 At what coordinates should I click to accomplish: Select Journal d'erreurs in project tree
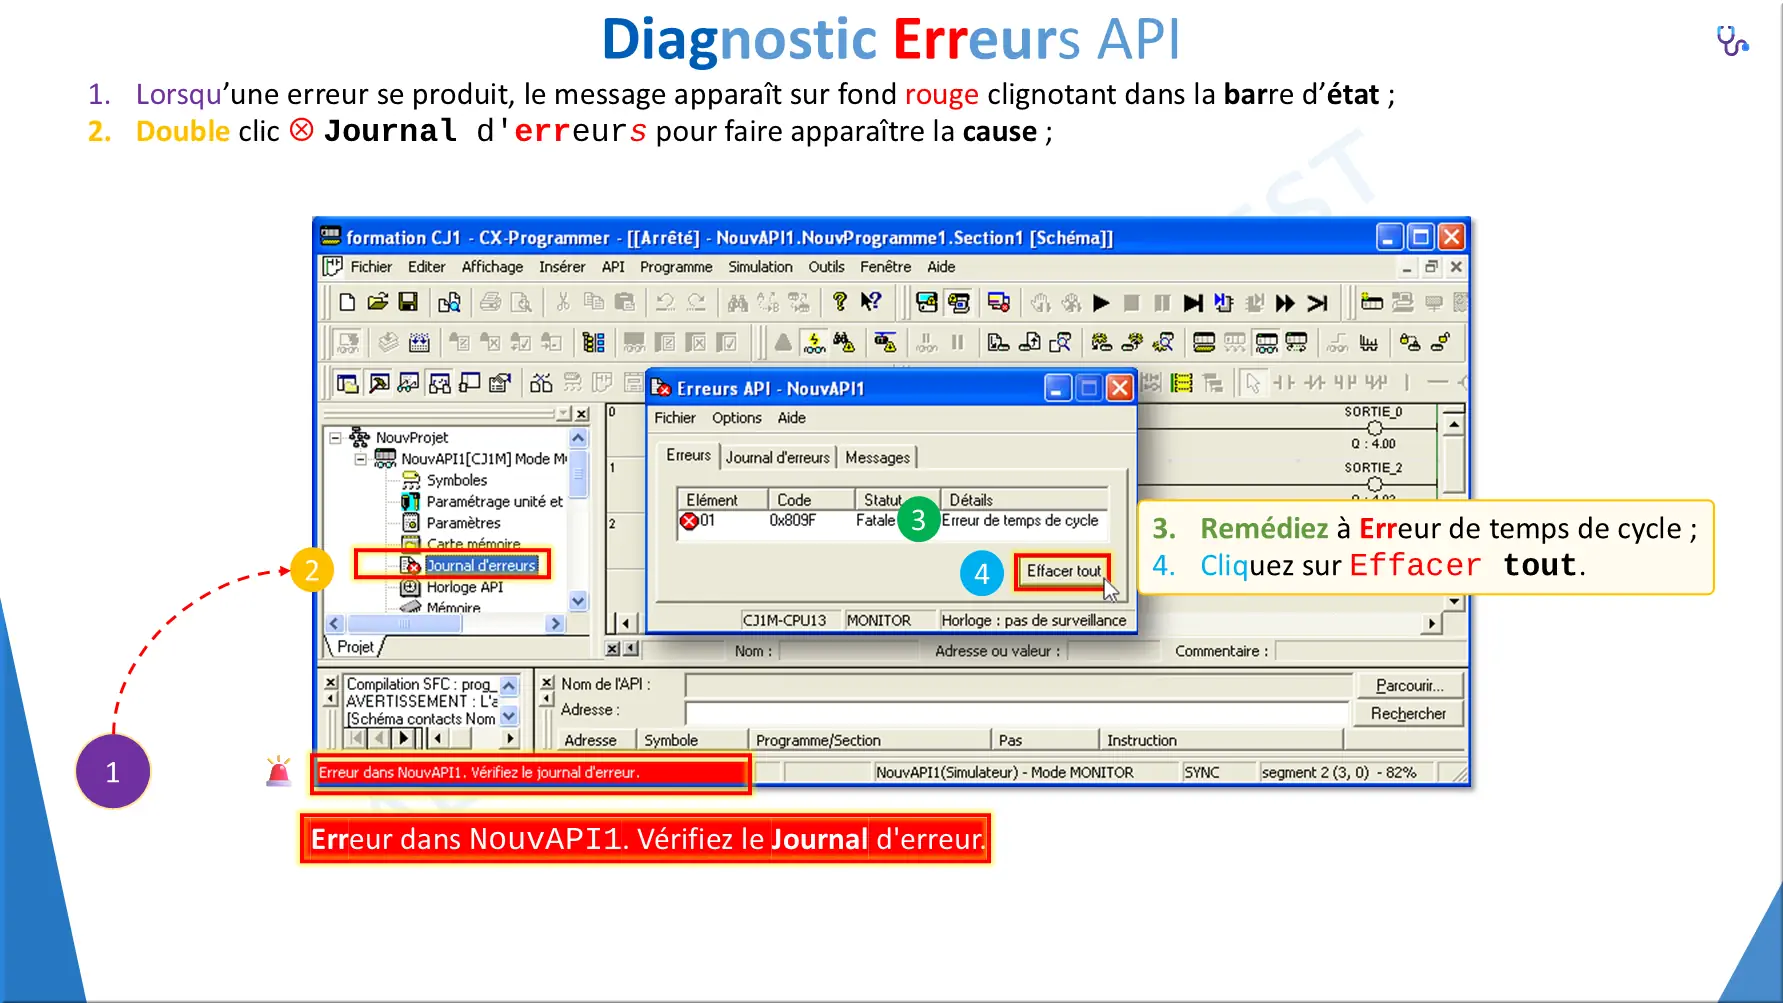[x=481, y=565]
